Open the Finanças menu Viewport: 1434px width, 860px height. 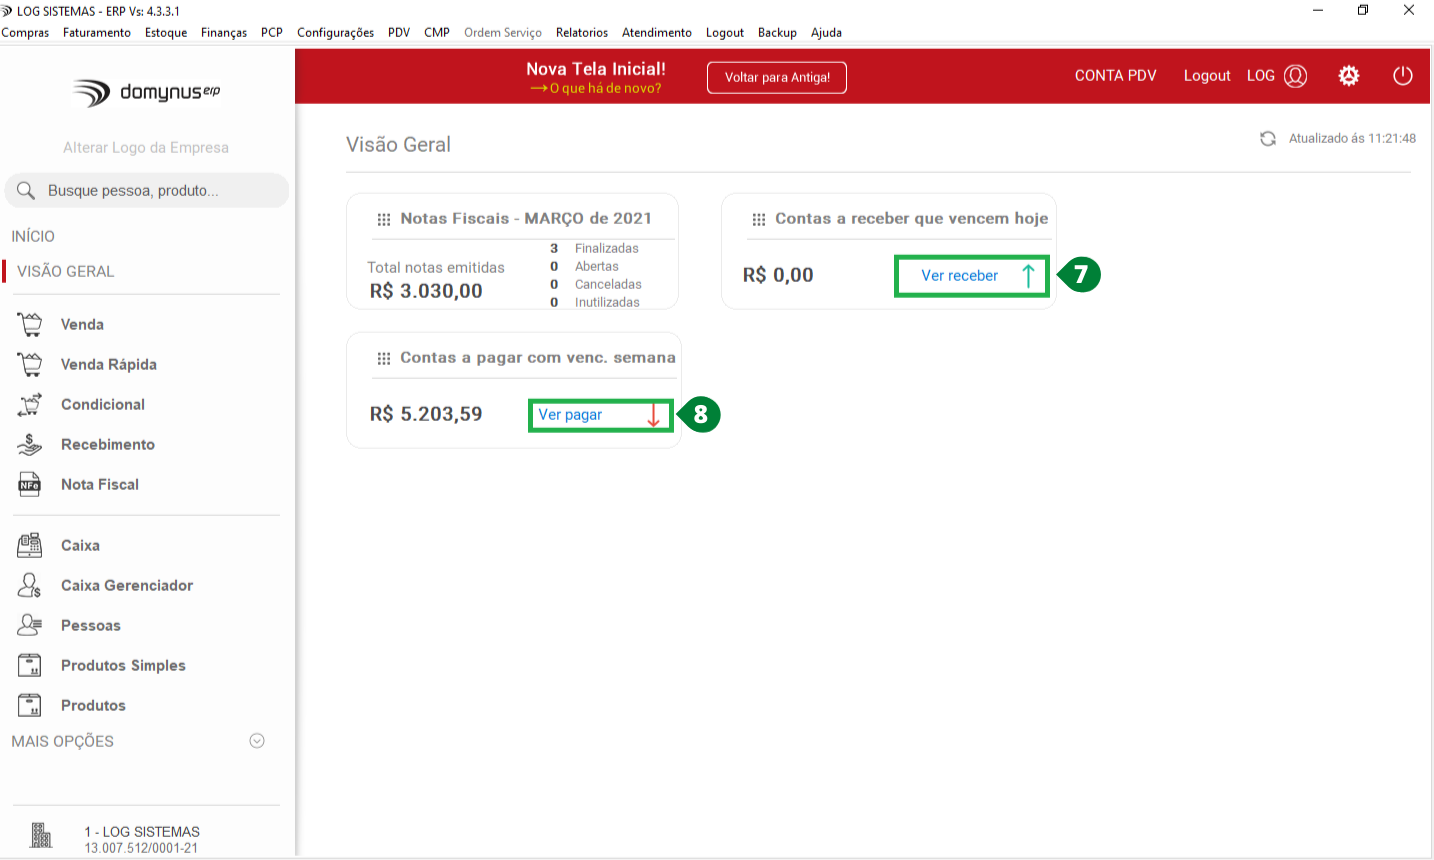pos(224,32)
